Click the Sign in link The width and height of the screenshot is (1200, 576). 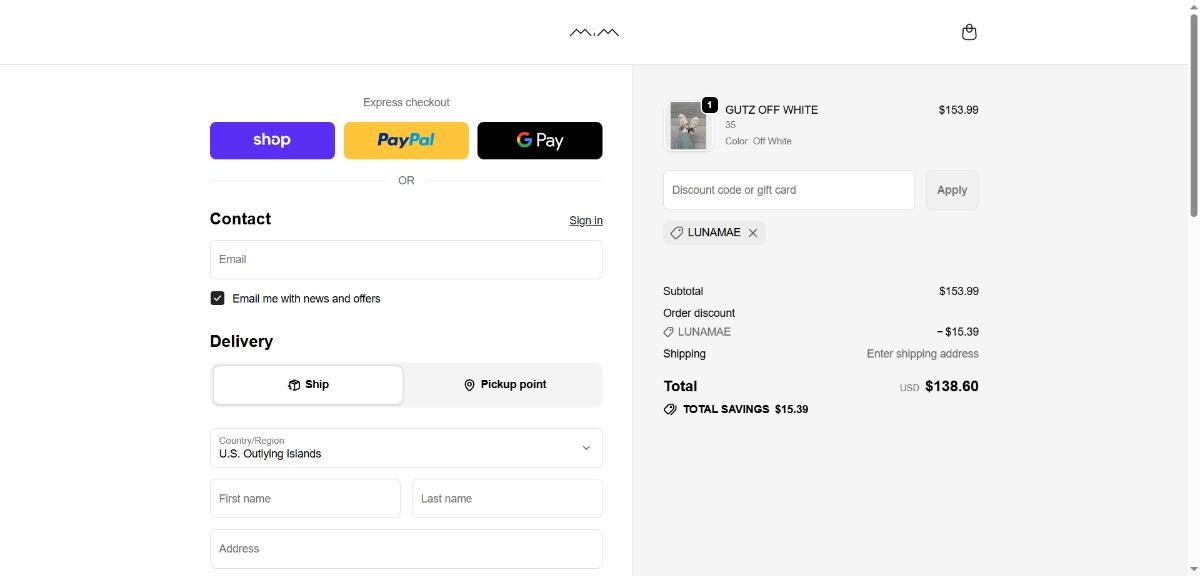tap(586, 221)
